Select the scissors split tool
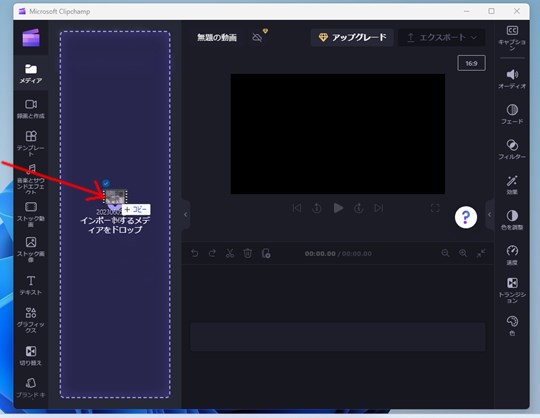 pyautogui.click(x=230, y=253)
